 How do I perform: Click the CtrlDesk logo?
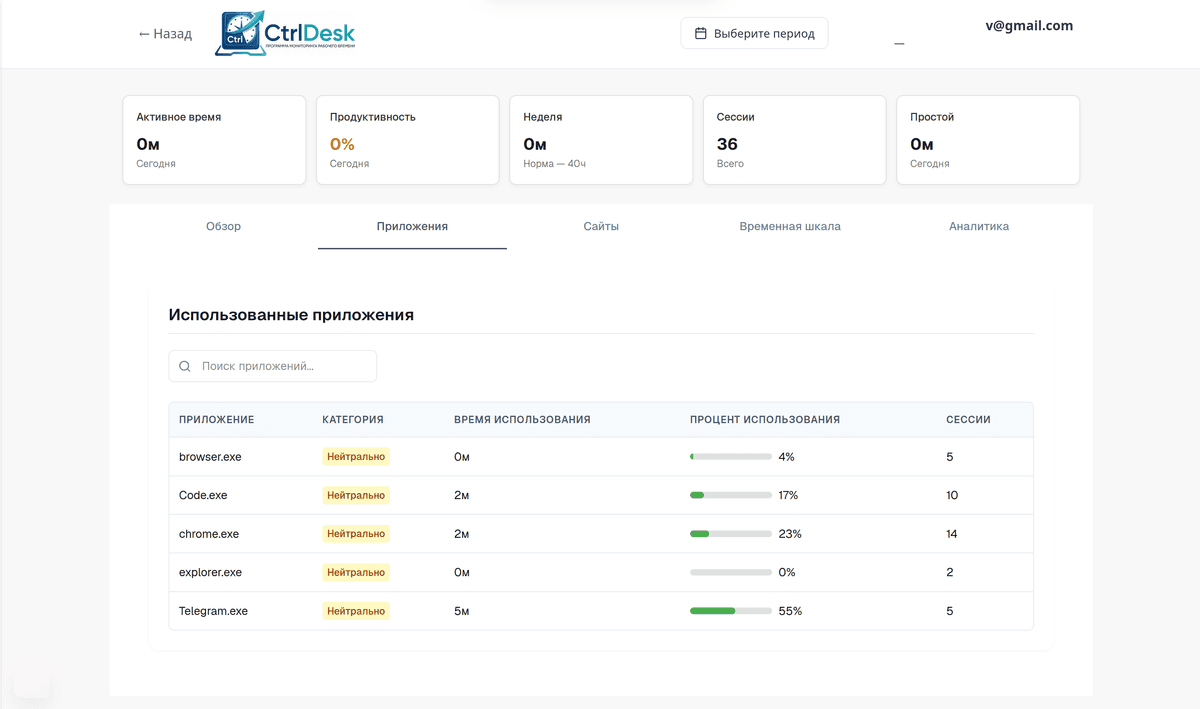click(x=285, y=33)
